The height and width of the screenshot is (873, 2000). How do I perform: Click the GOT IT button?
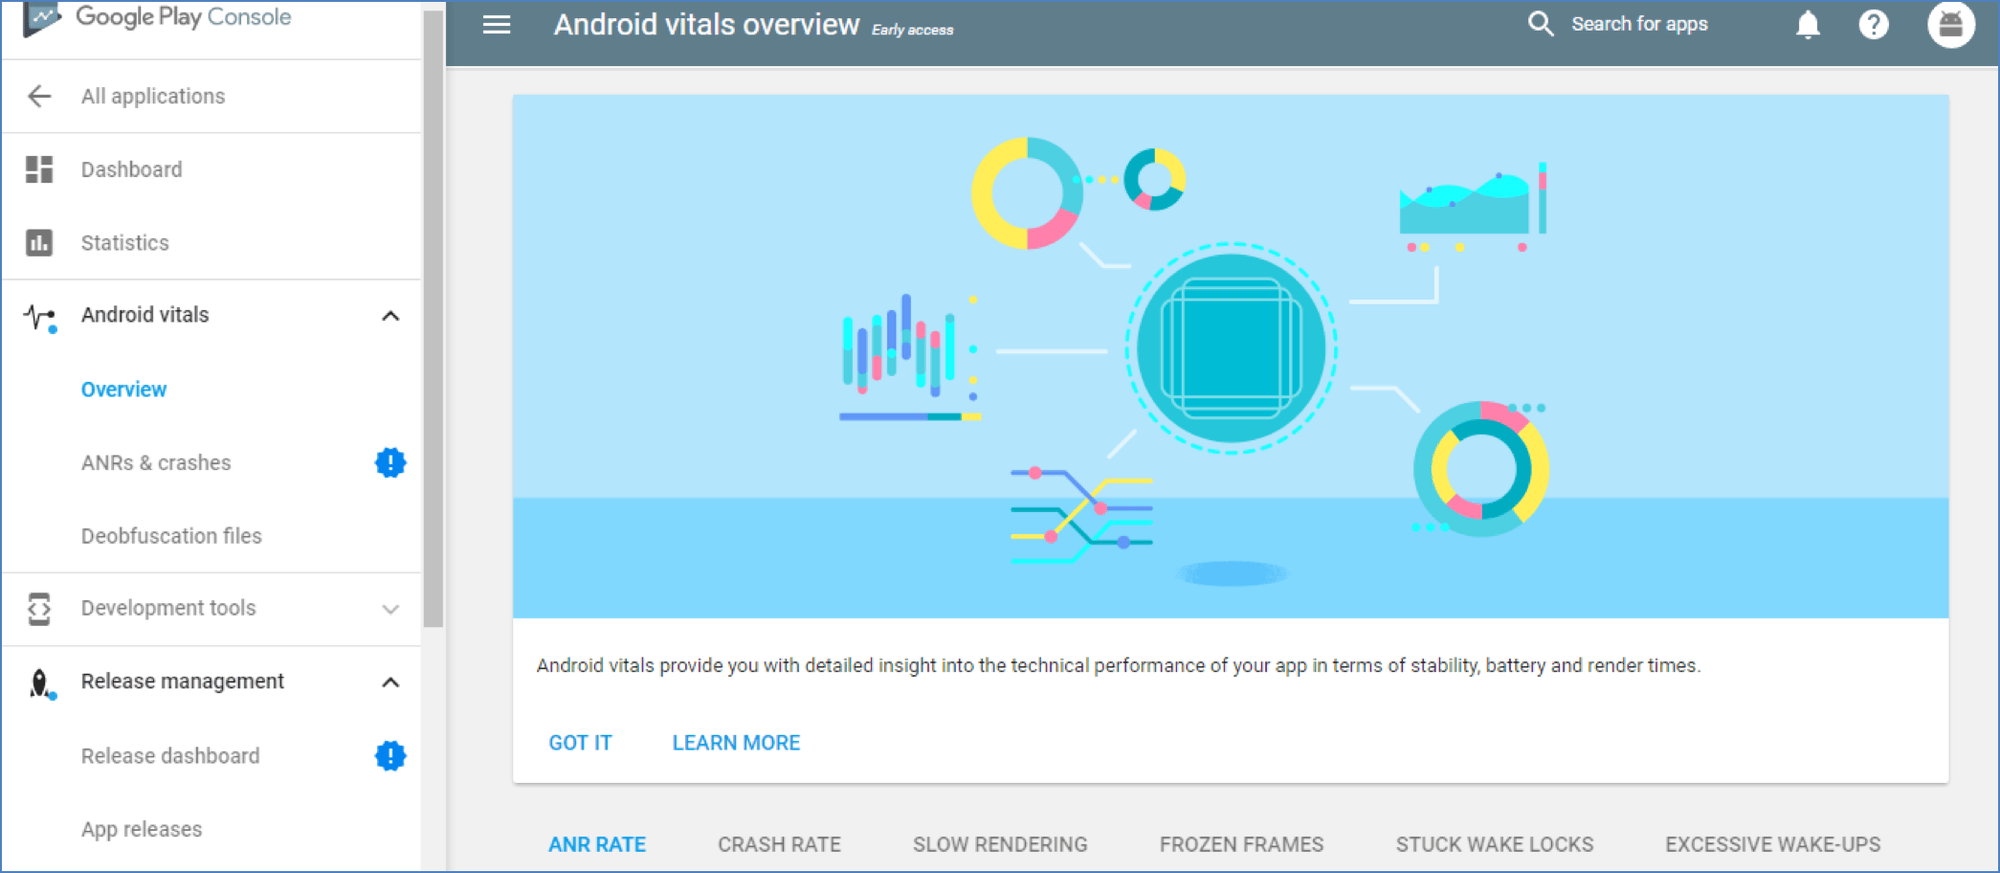point(580,743)
